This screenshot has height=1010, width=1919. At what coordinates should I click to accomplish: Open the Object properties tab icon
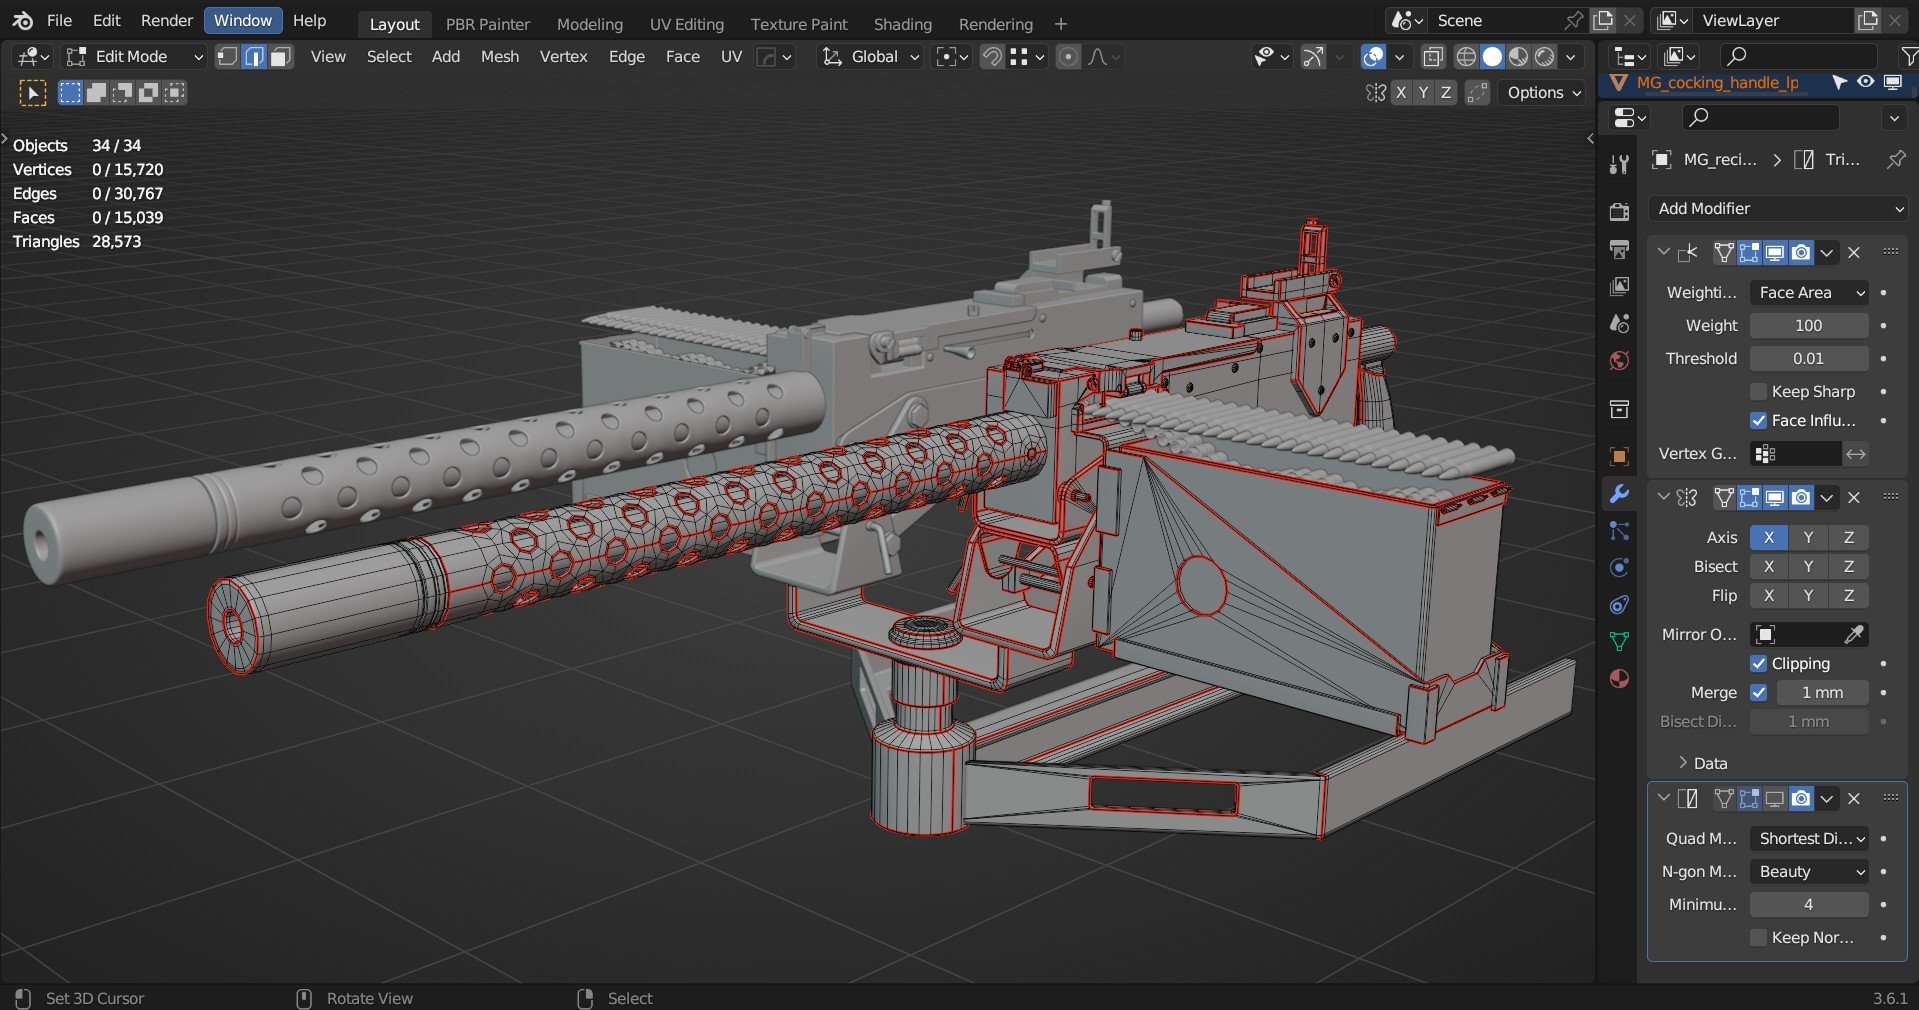point(1619,457)
